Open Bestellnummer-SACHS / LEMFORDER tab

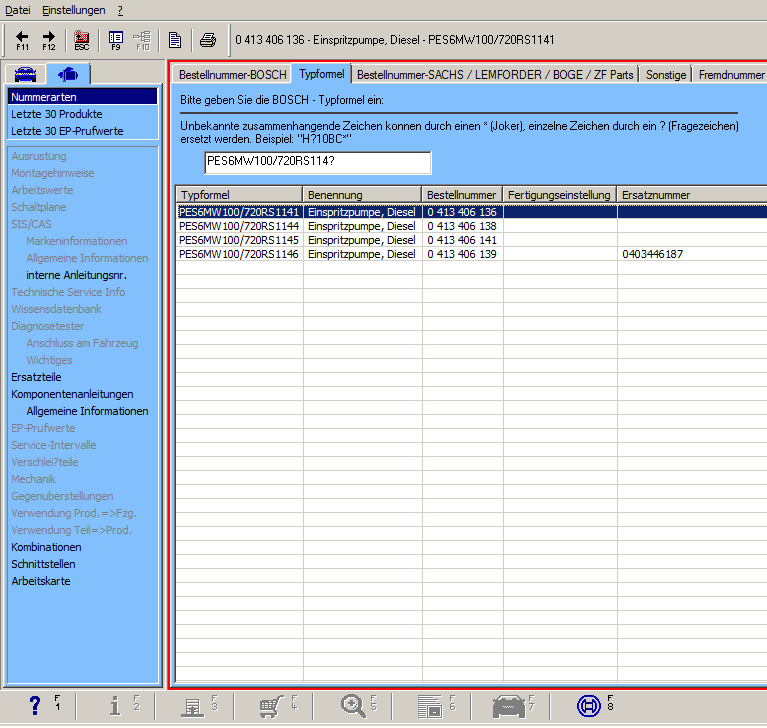495,75
